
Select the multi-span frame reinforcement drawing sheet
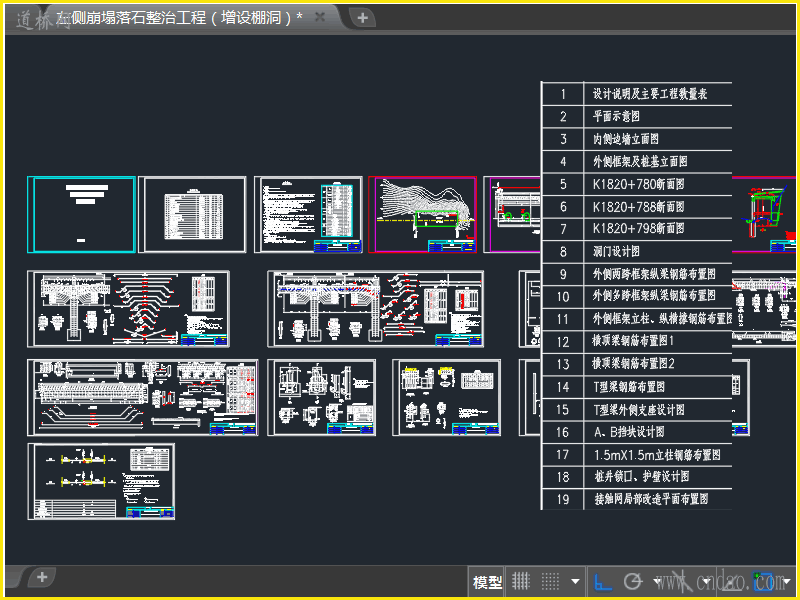click(376, 309)
